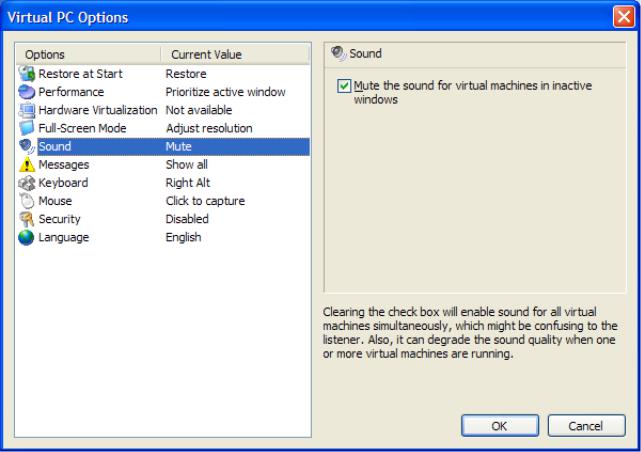Click the Mute checkbox label text
The height and width of the screenshot is (452, 641).
pos(473,92)
